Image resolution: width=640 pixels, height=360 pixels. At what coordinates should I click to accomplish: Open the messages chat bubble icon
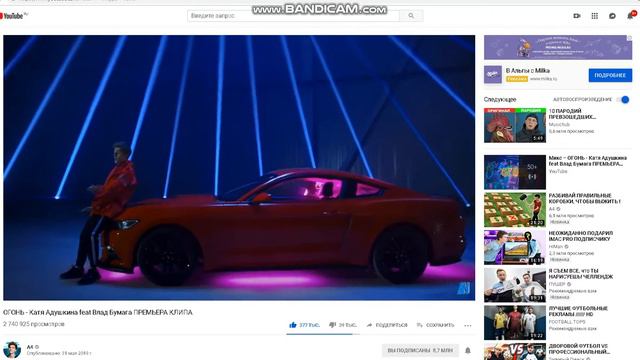pyautogui.click(x=612, y=16)
